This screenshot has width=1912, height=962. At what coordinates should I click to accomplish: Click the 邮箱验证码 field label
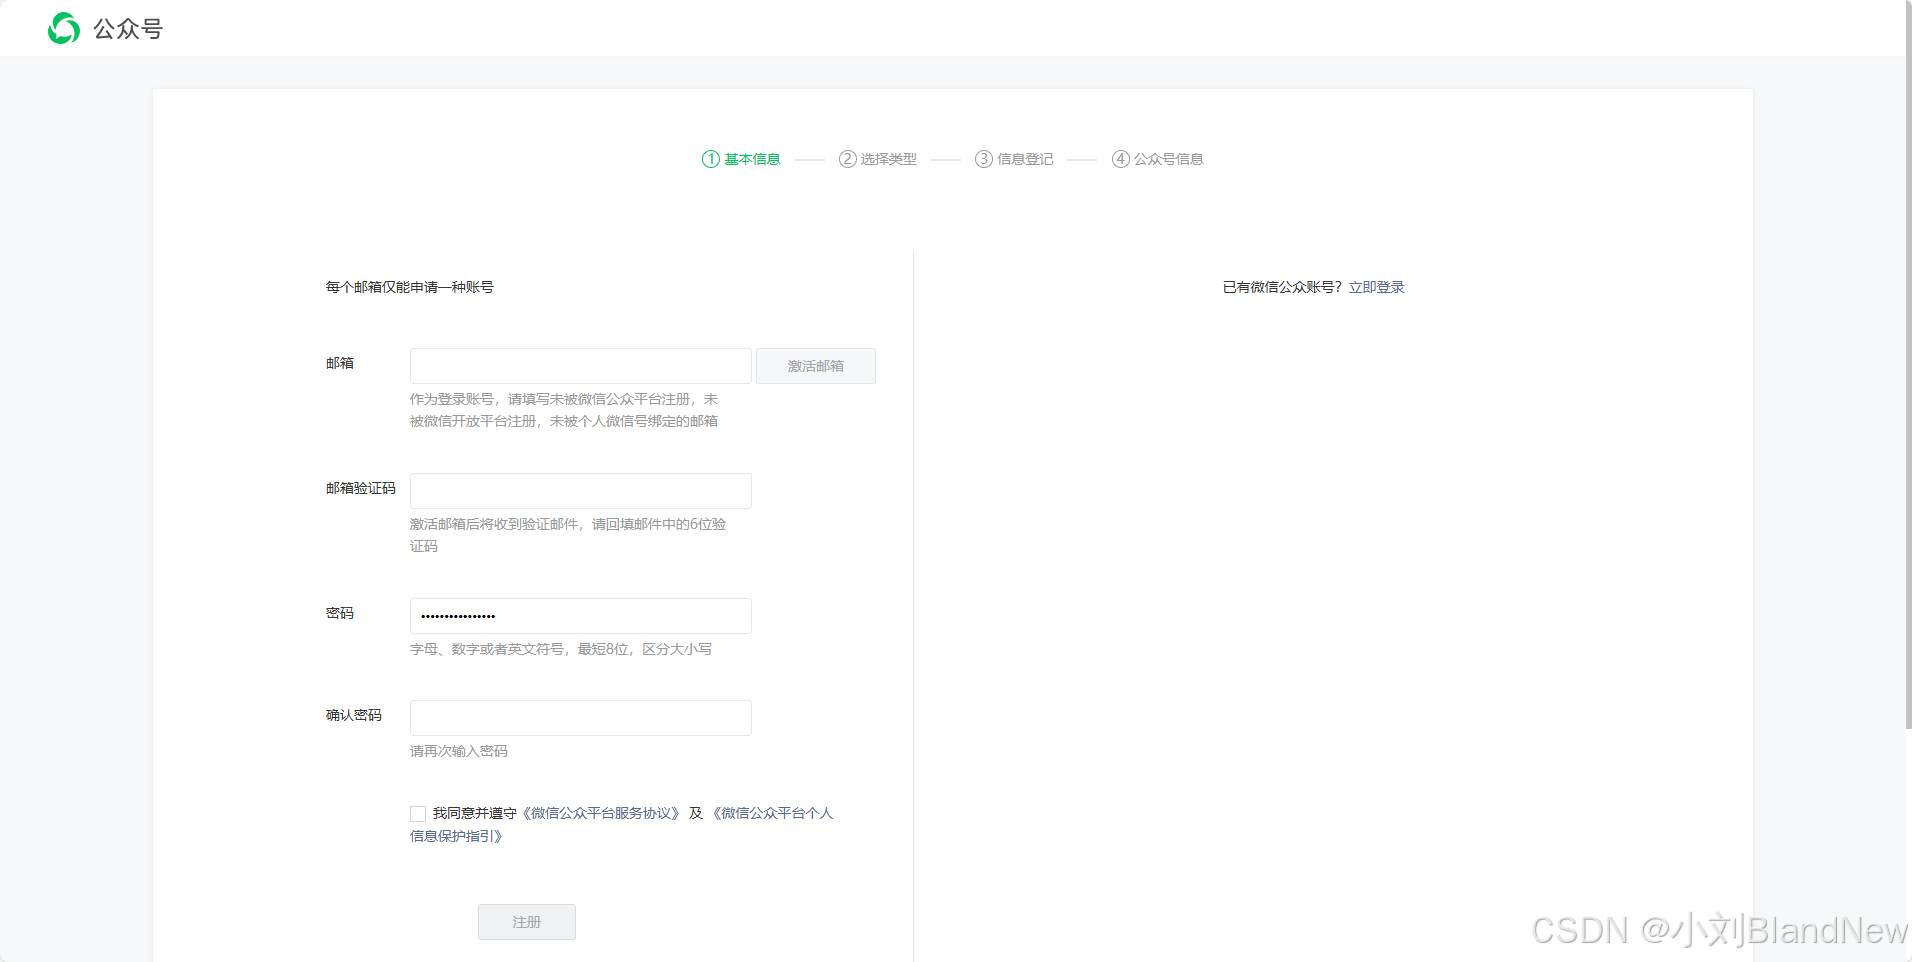(x=361, y=488)
